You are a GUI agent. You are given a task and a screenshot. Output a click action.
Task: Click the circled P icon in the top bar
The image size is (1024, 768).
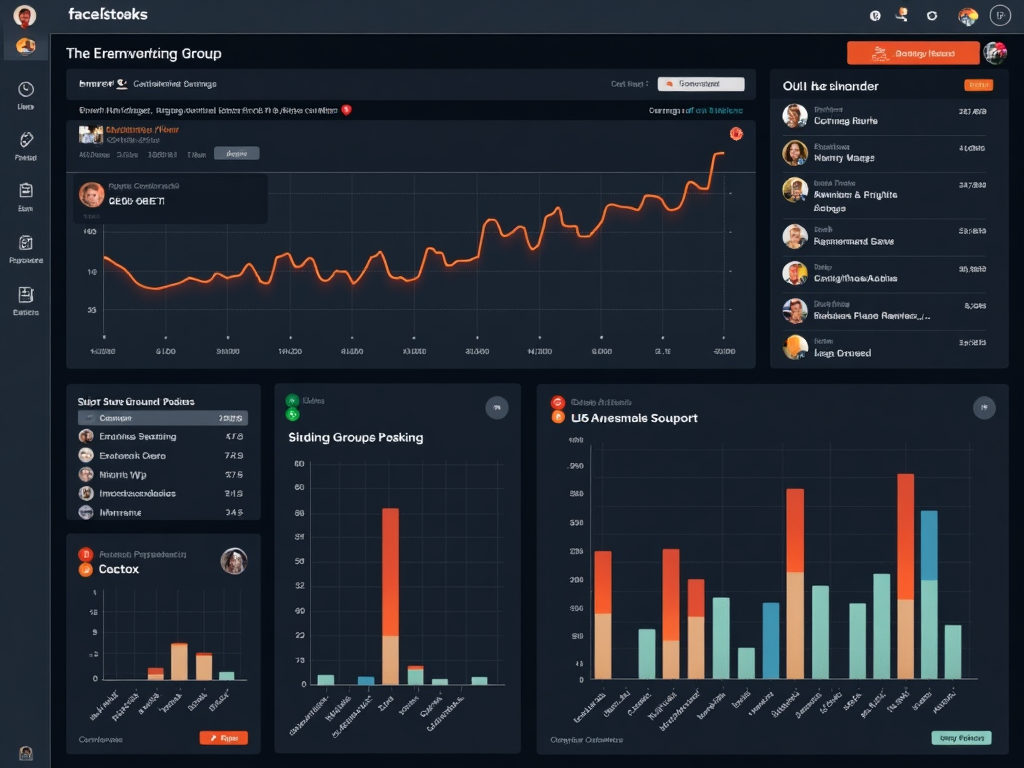pos(999,15)
